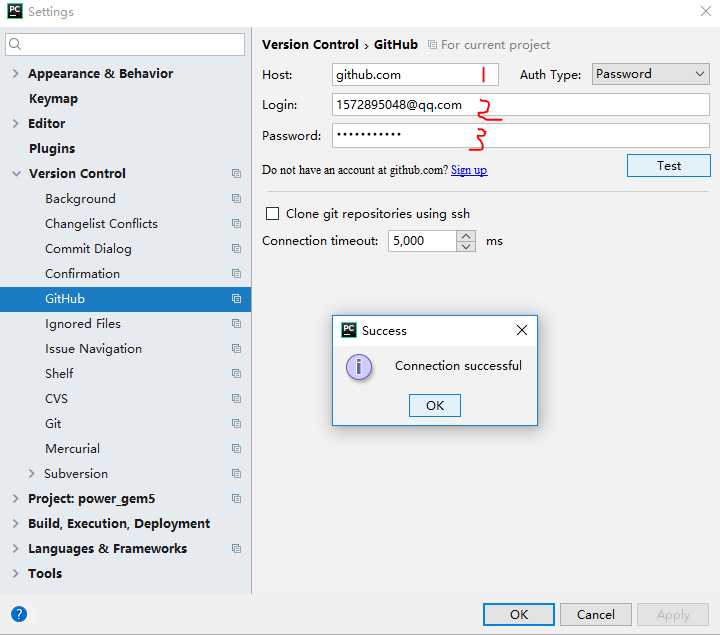Click the info icon in Success dialog
The height and width of the screenshot is (635, 720).
[359, 367]
